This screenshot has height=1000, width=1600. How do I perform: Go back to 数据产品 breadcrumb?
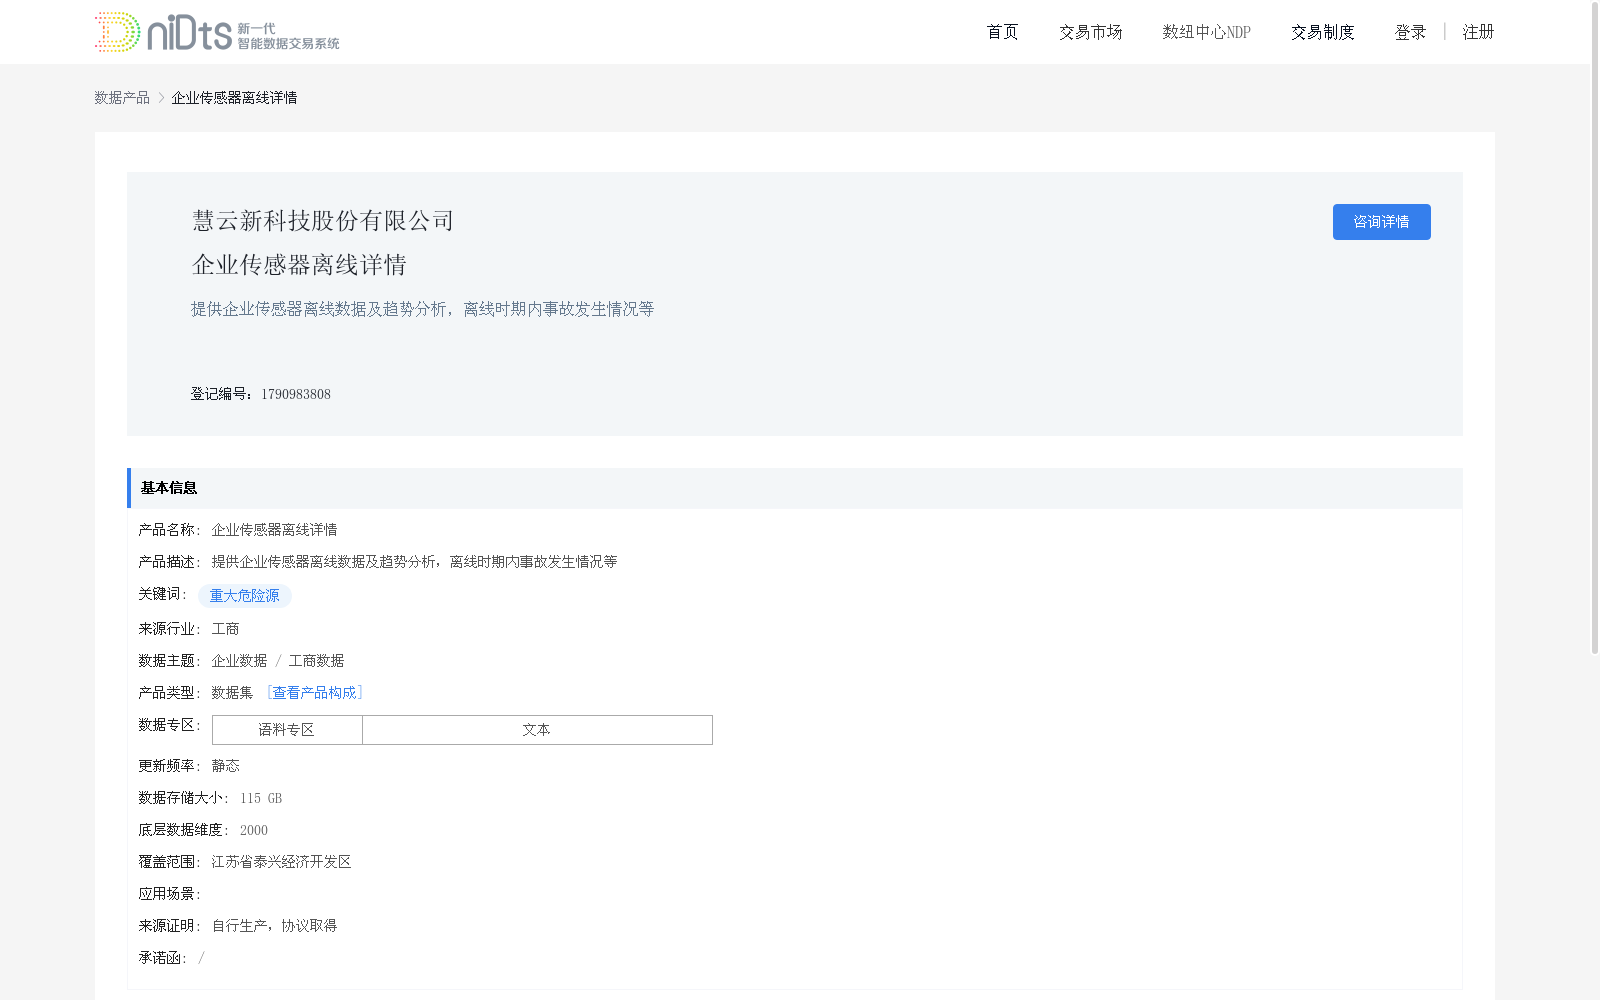(122, 97)
